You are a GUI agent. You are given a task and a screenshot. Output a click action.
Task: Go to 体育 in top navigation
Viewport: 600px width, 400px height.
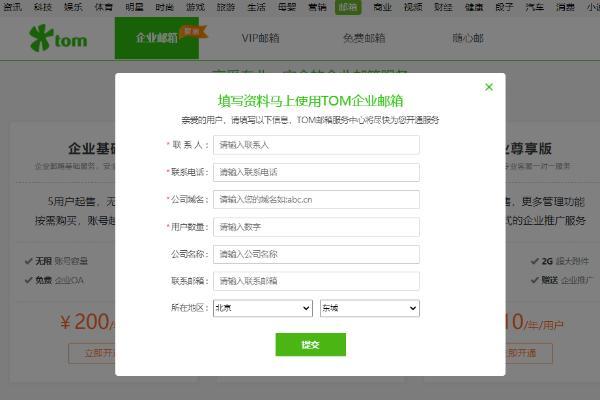coord(104,7)
